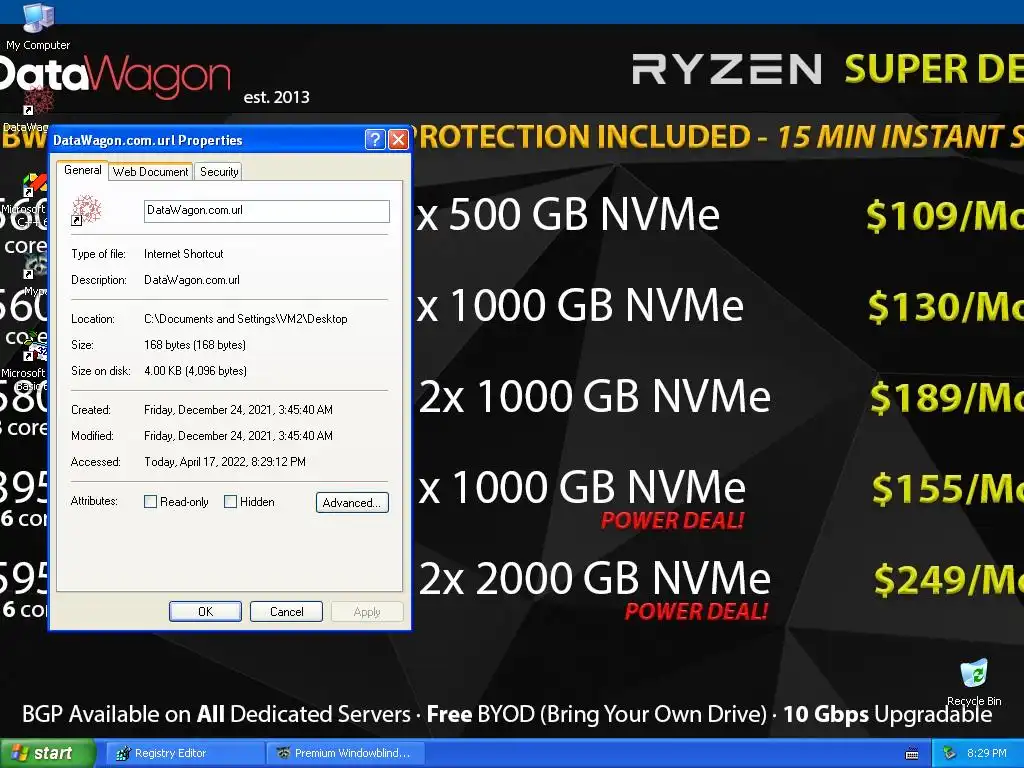1024x768 pixels.
Task: Click the greyed-out Apply button
Action: coord(367,611)
